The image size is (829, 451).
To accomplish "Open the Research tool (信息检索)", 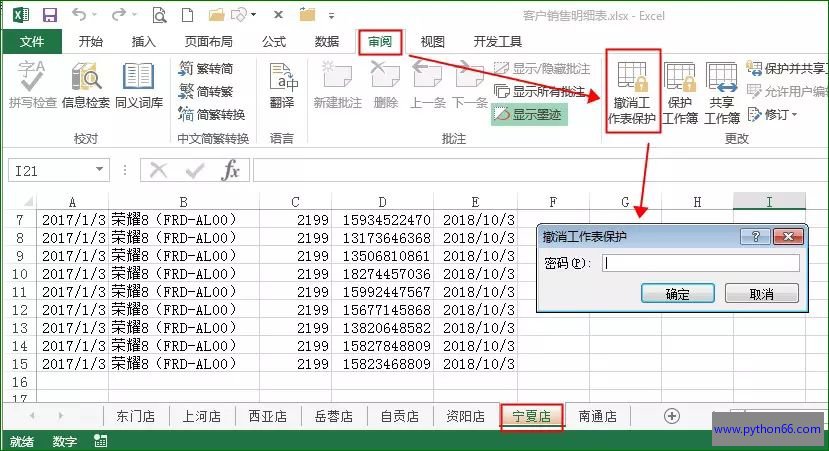I will click(86, 86).
